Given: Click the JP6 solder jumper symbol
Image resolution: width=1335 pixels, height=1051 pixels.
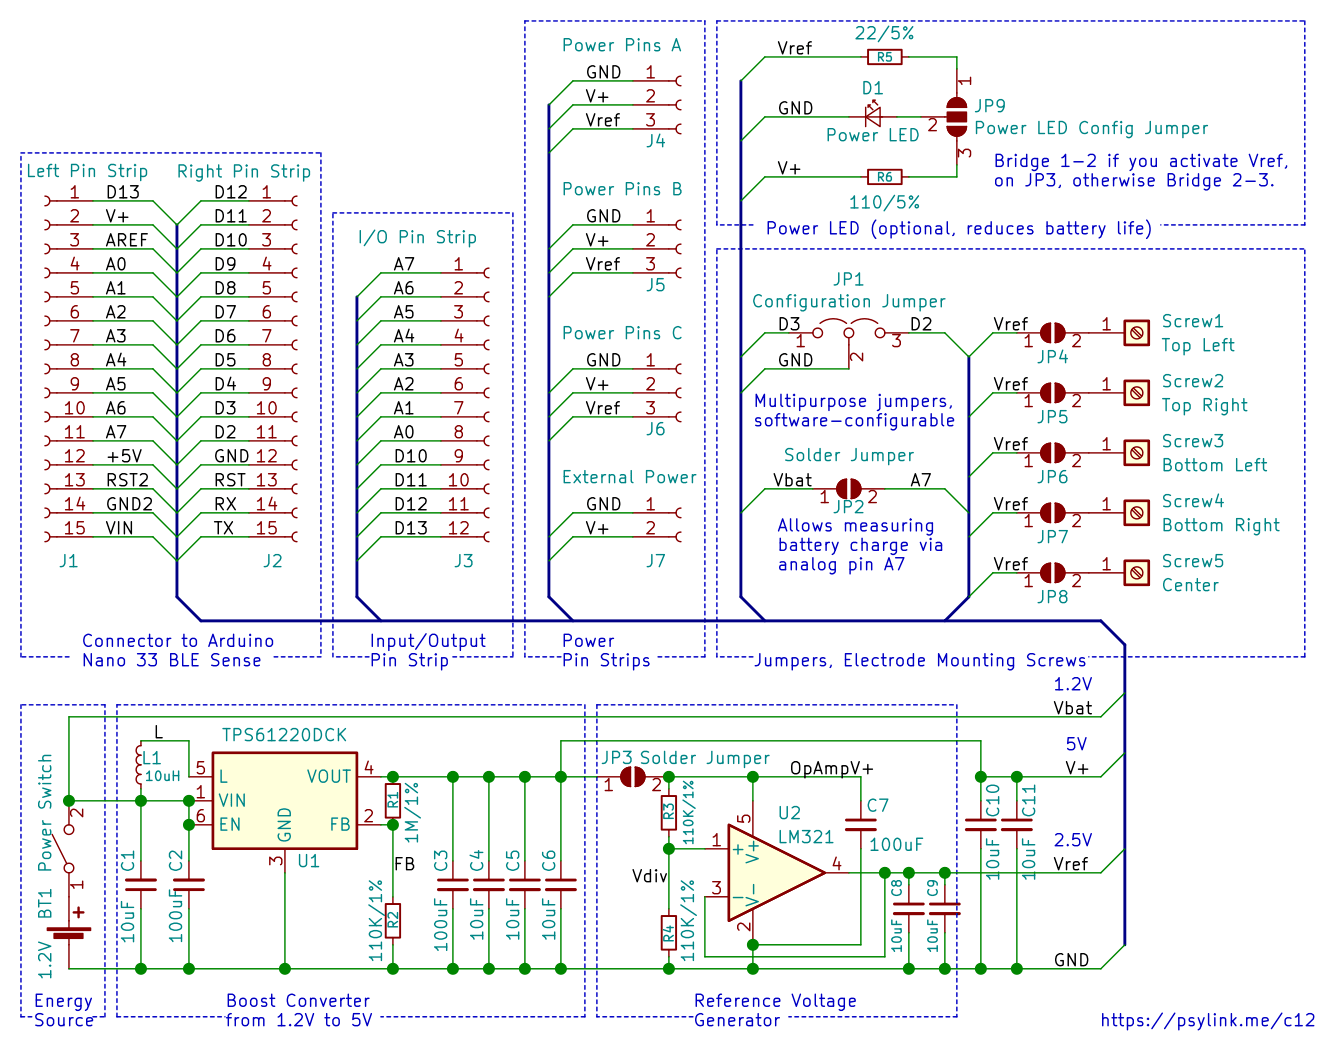Looking at the screenshot, I should [1052, 453].
